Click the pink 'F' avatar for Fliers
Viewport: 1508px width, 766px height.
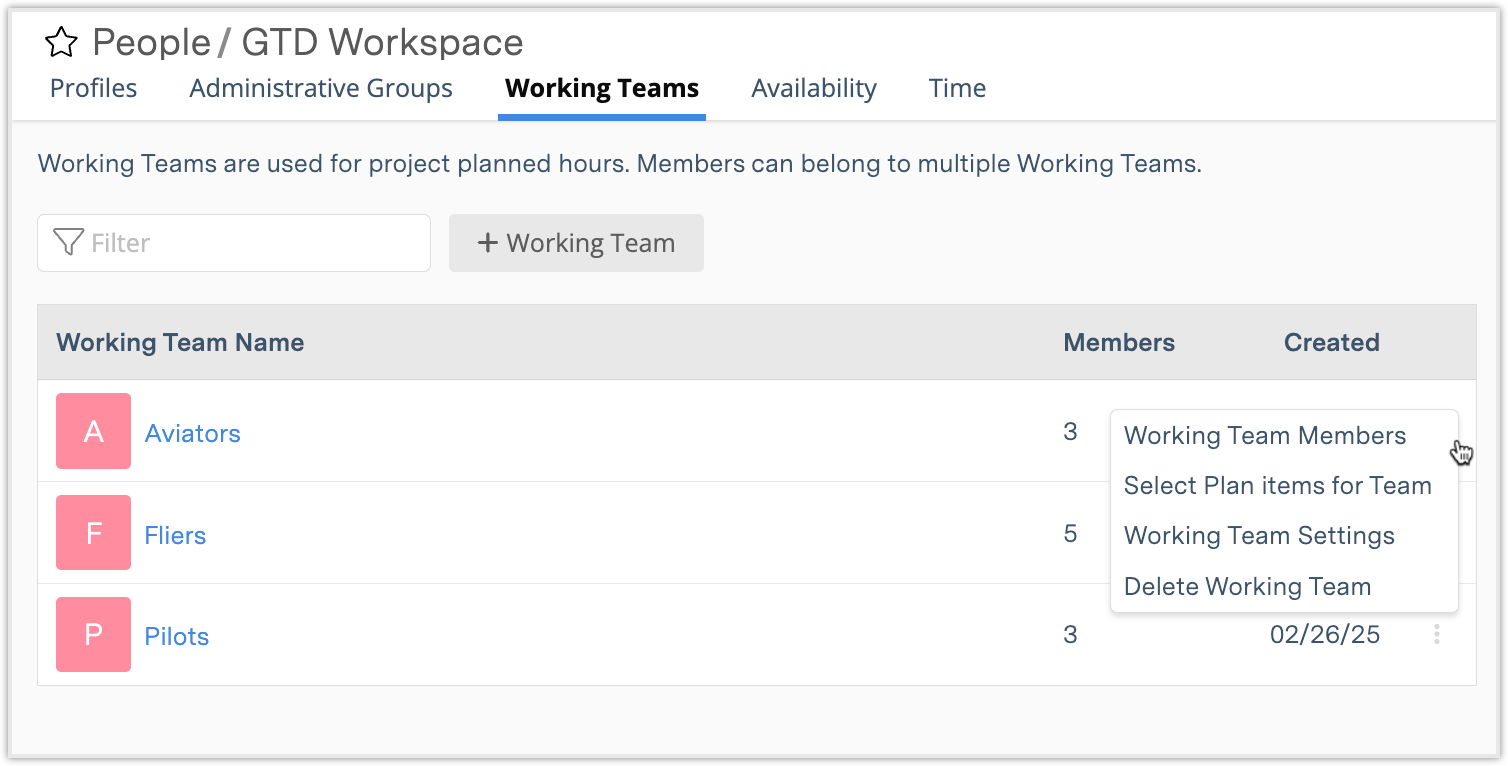point(93,533)
